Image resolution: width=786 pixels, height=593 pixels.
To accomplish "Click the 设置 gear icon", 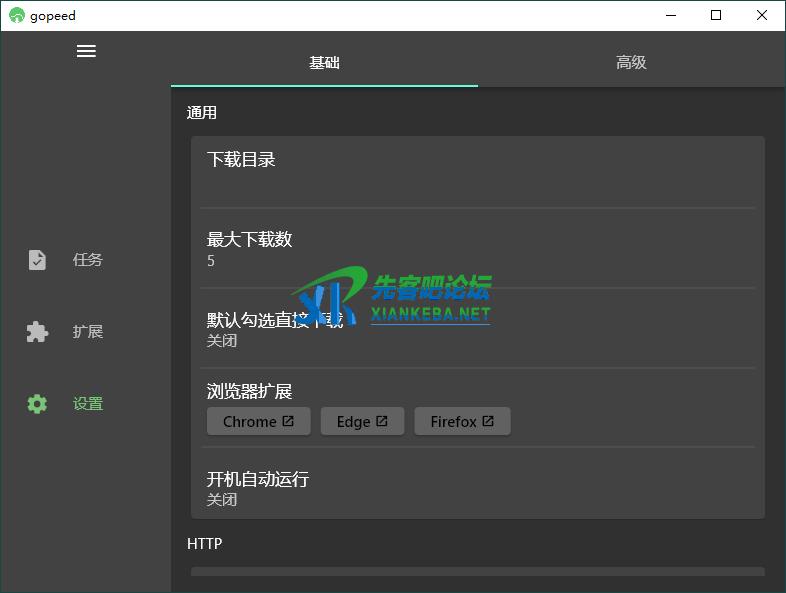I will pyautogui.click(x=37, y=404).
